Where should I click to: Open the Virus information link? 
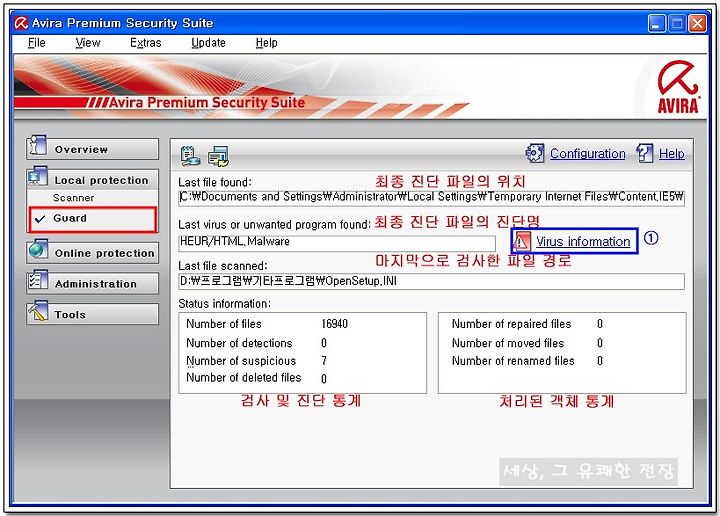pos(583,241)
